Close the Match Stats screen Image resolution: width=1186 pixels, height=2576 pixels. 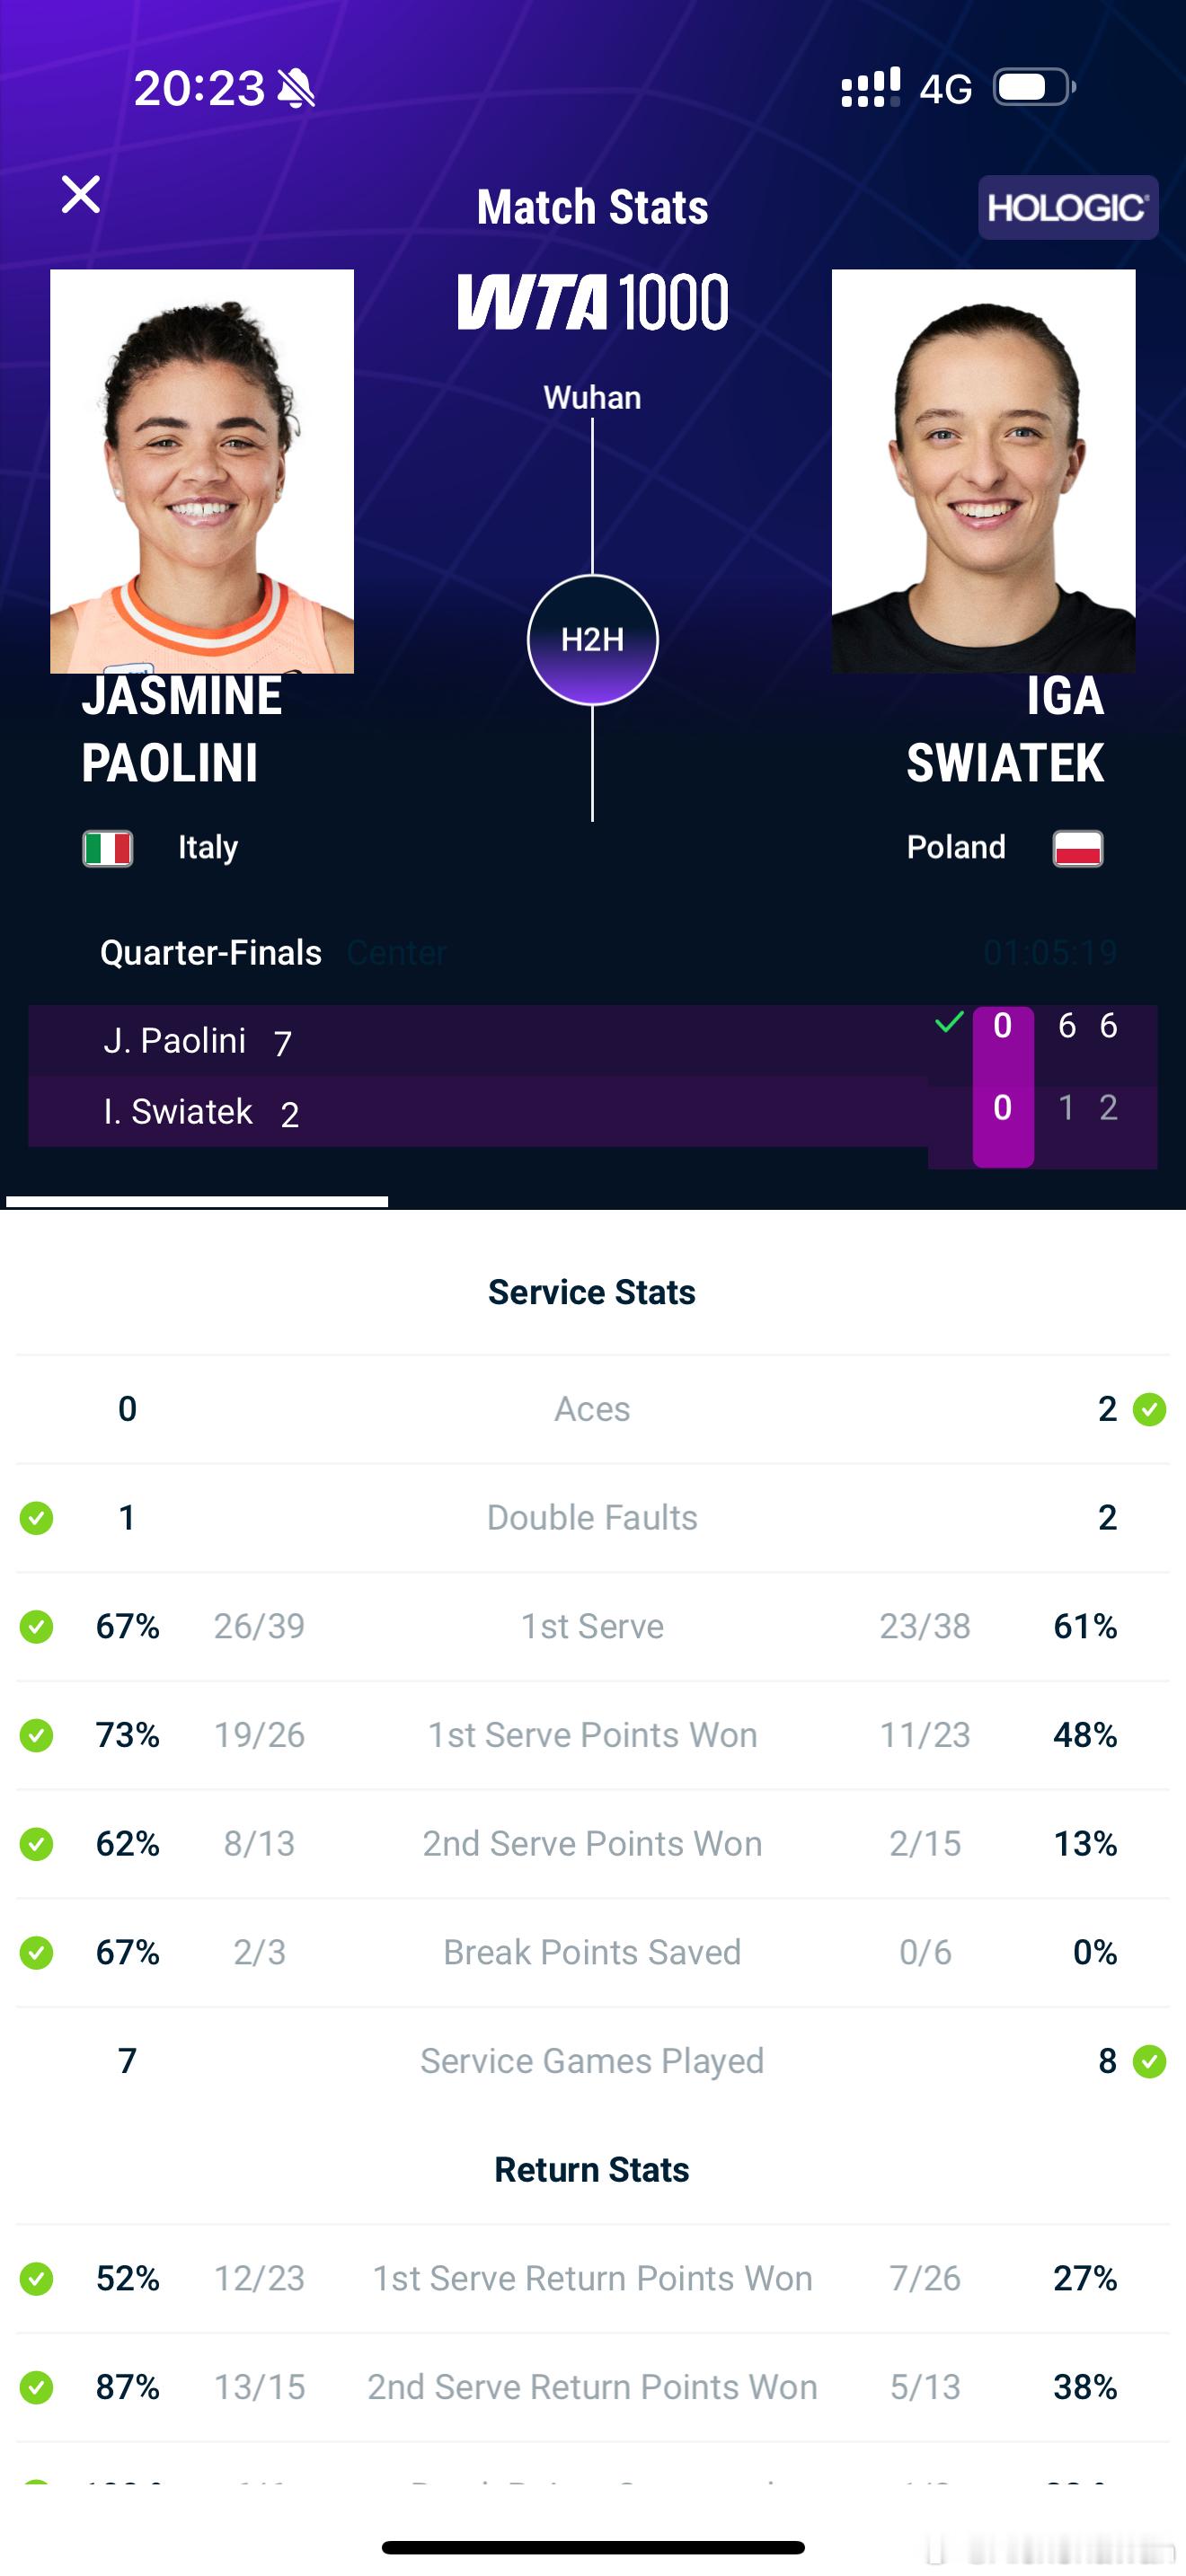(x=81, y=194)
